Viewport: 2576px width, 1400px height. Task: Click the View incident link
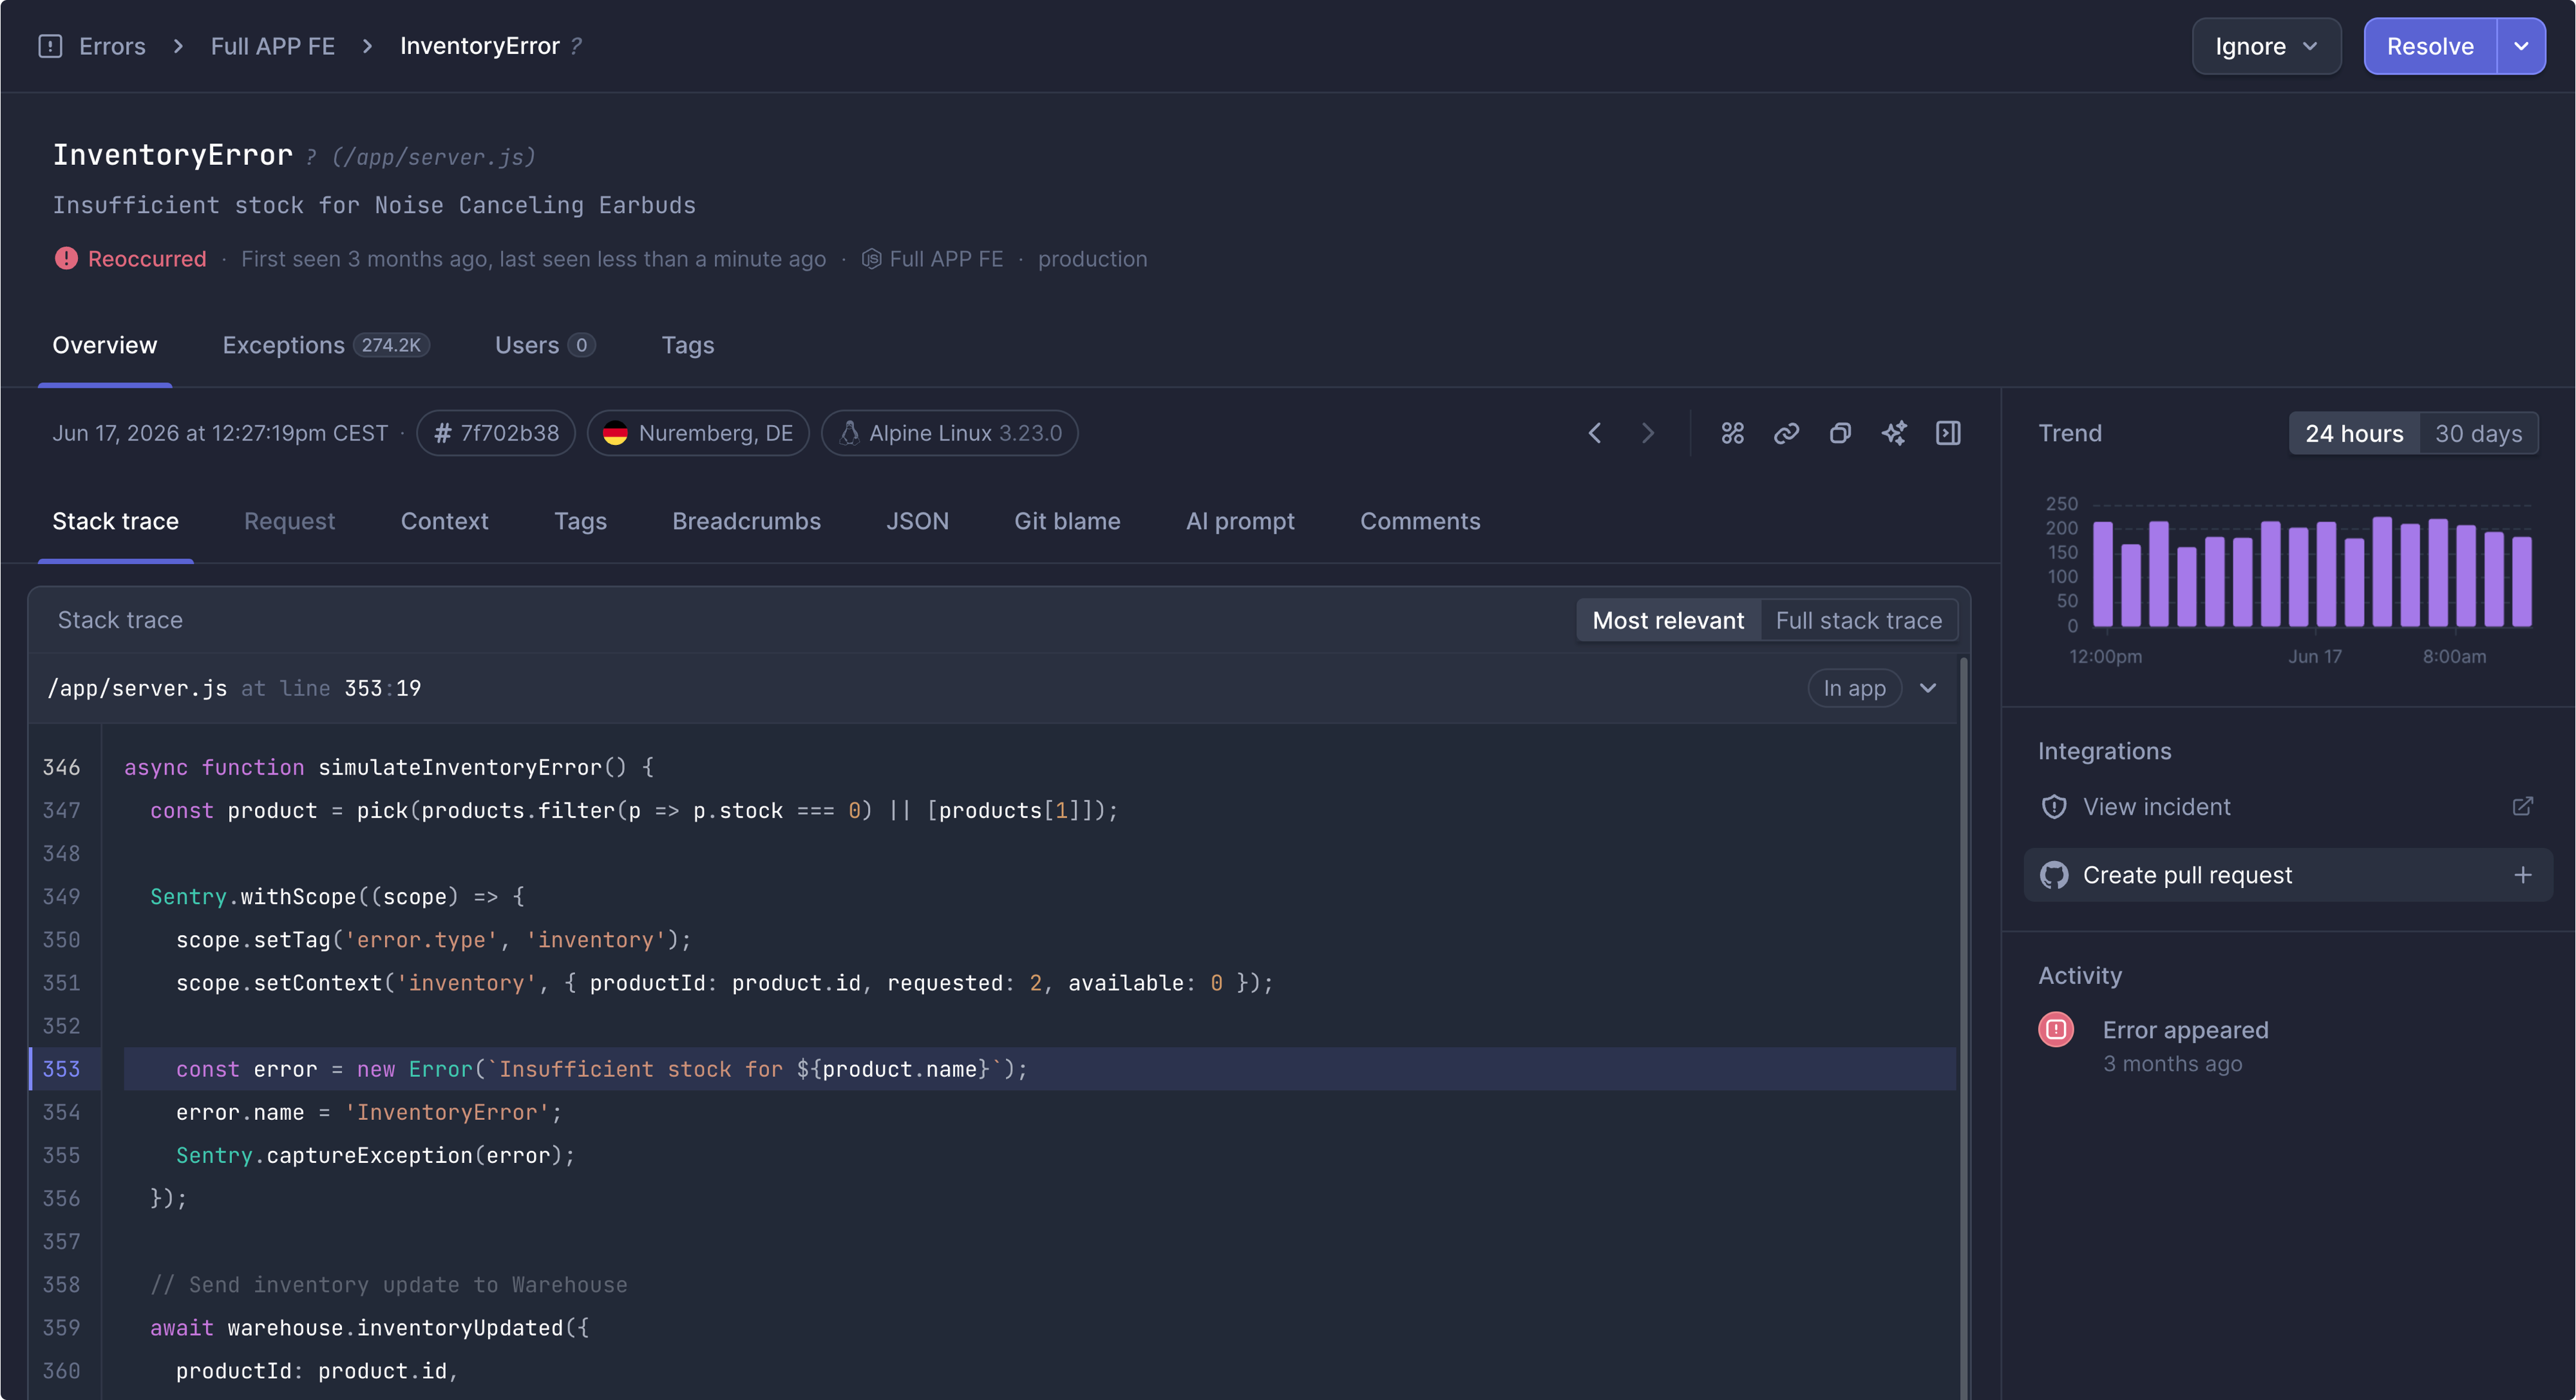(2156, 807)
